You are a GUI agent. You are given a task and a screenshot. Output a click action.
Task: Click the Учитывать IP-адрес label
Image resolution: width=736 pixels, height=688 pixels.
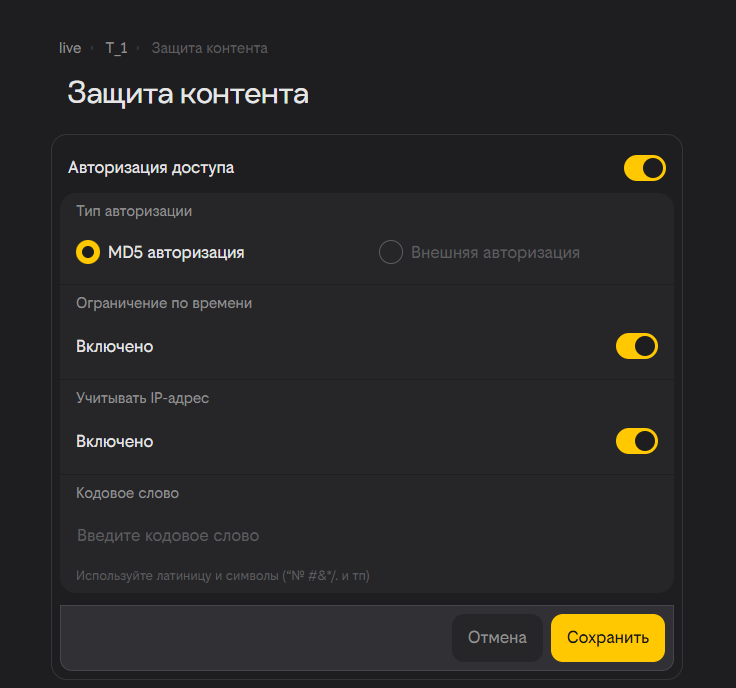(142, 398)
